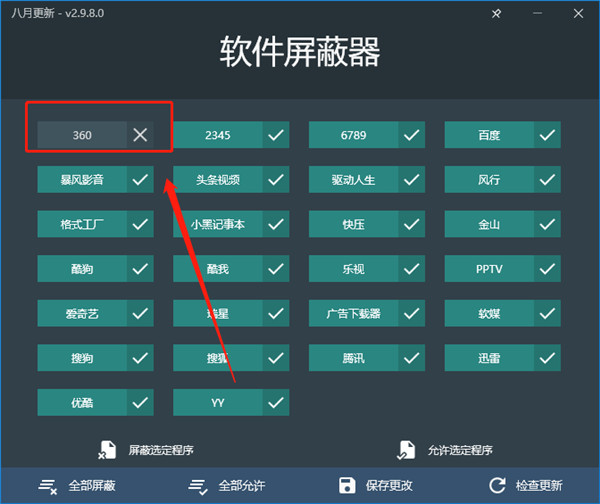Select the 百度 label button
Image resolution: width=600 pixels, height=504 pixels.
(x=489, y=135)
